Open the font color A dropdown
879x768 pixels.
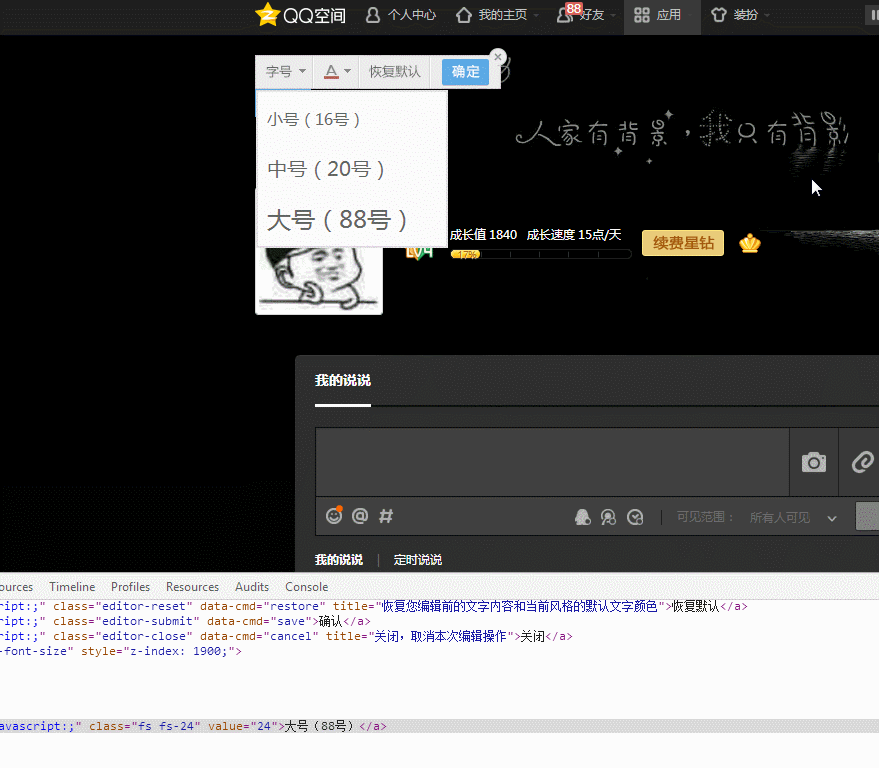(x=337, y=72)
